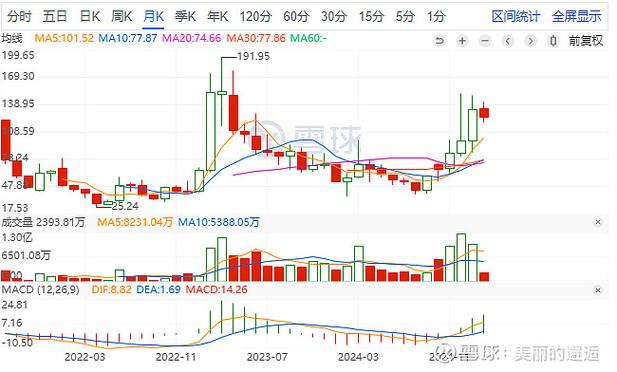Click the 169.30 price axis label

pos(18,76)
